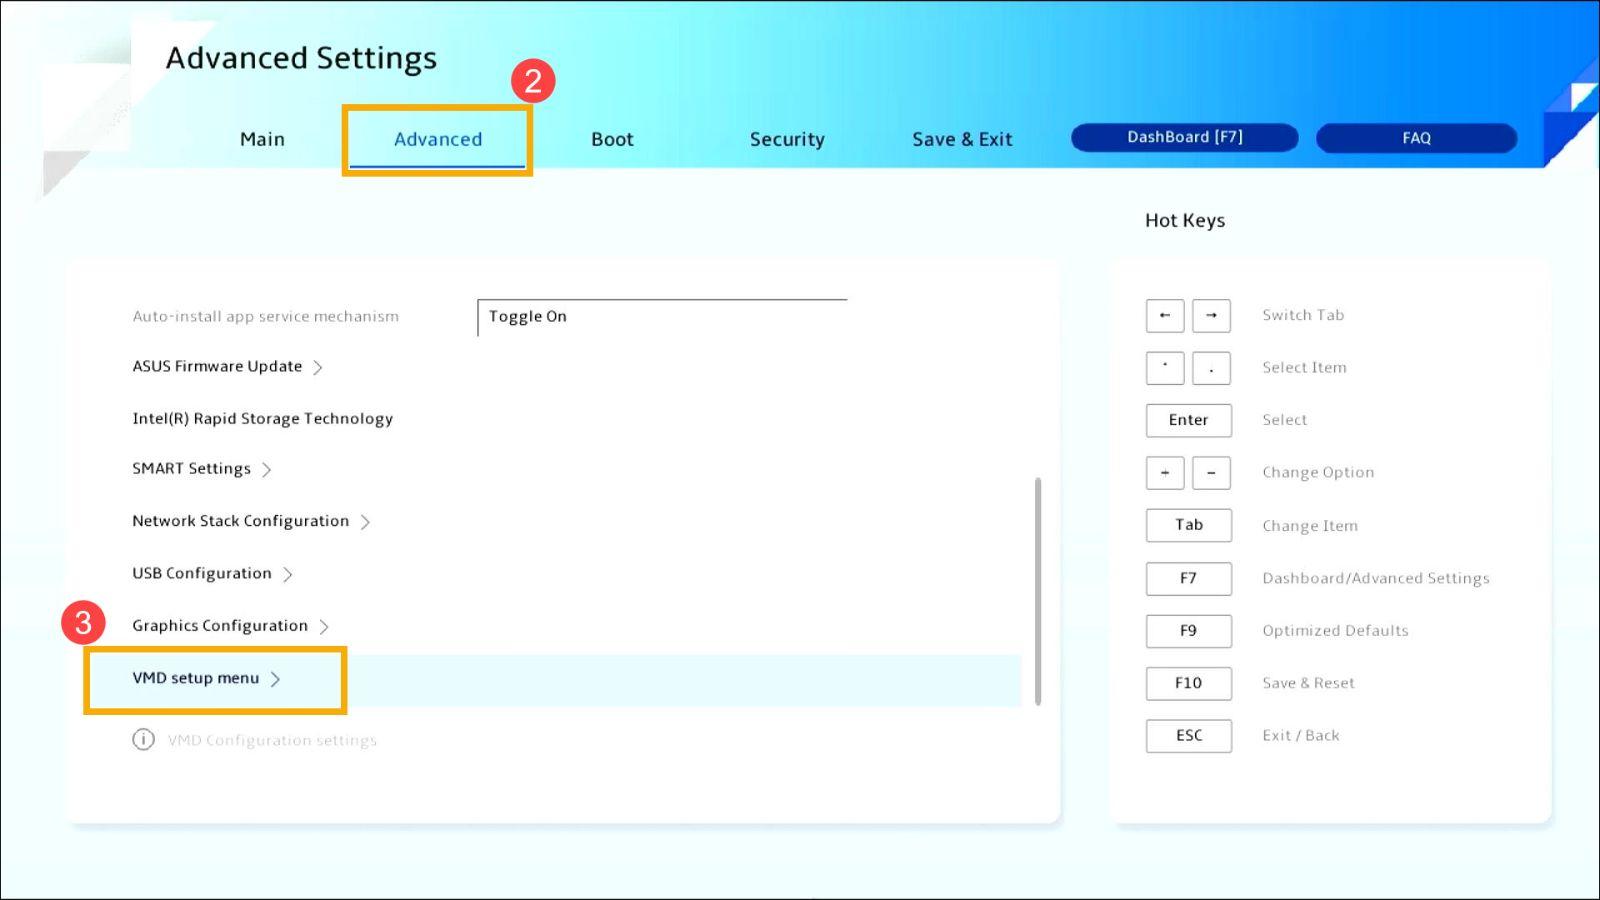Click the F7 hot key
Image resolution: width=1600 pixels, height=900 pixels.
pos(1188,578)
